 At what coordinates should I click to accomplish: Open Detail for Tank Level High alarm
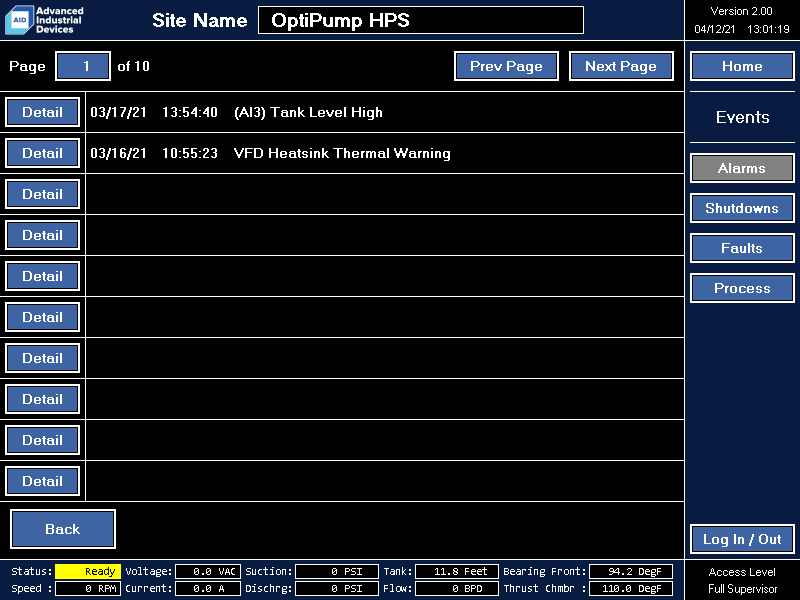[x=42, y=112]
